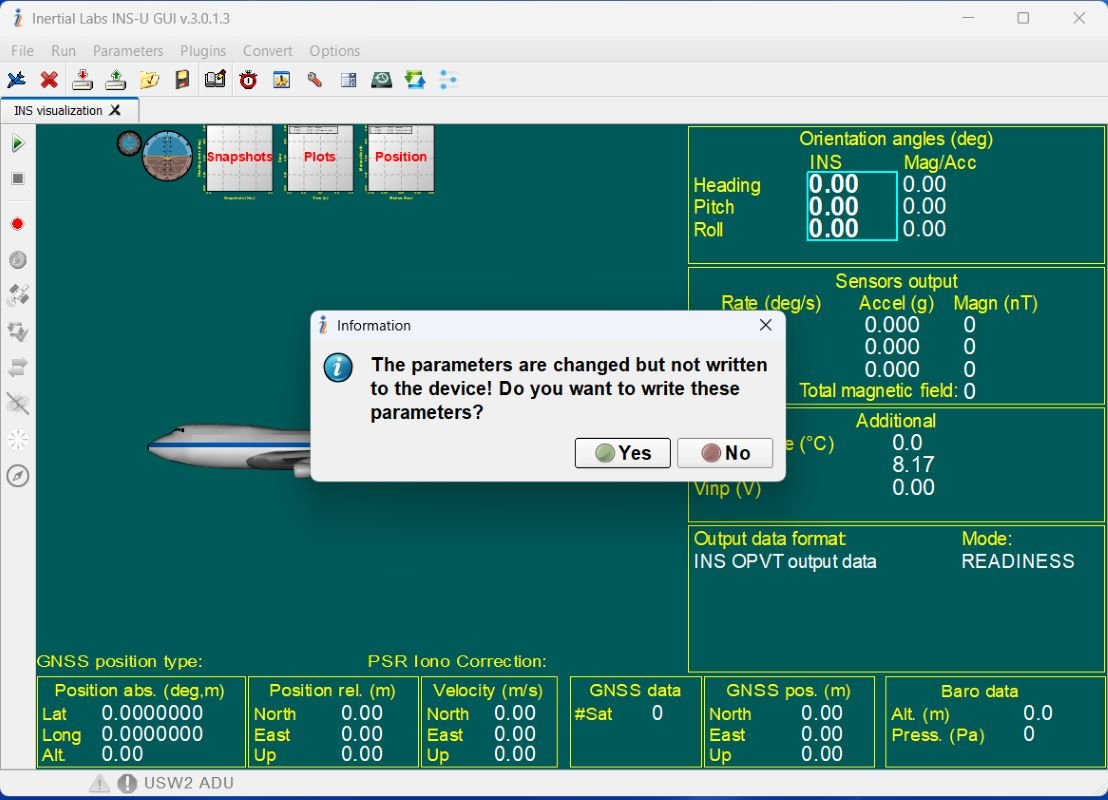This screenshot has width=1108, height=800.
Task: Click the red record icon in the sidebar
Action: point(16,223)
